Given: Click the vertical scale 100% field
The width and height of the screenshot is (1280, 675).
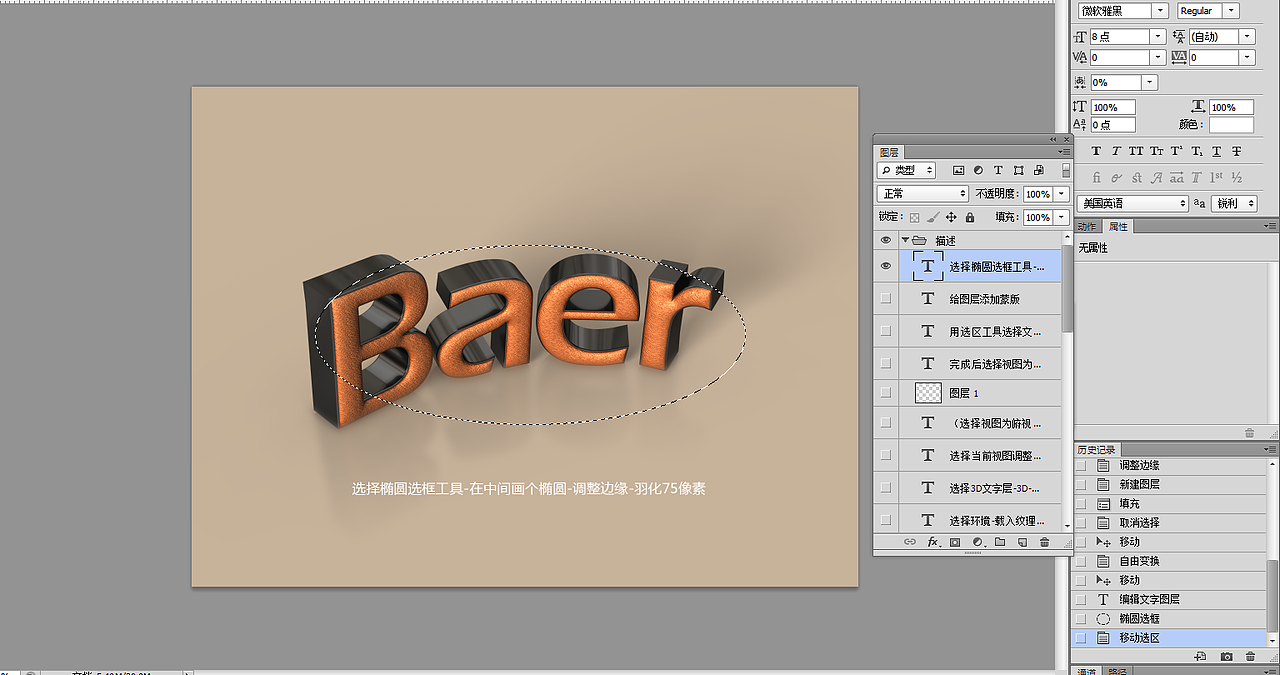Looking at the screenshot, I should click(1113, 107).
